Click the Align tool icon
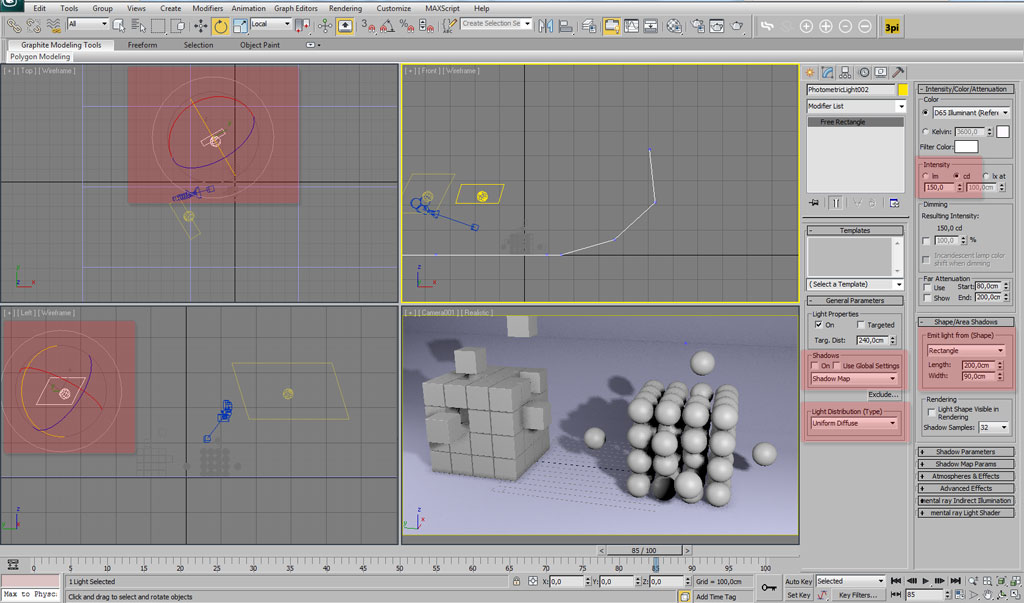Viewport: 1024px width, 603px height. (x=566, y=26)
